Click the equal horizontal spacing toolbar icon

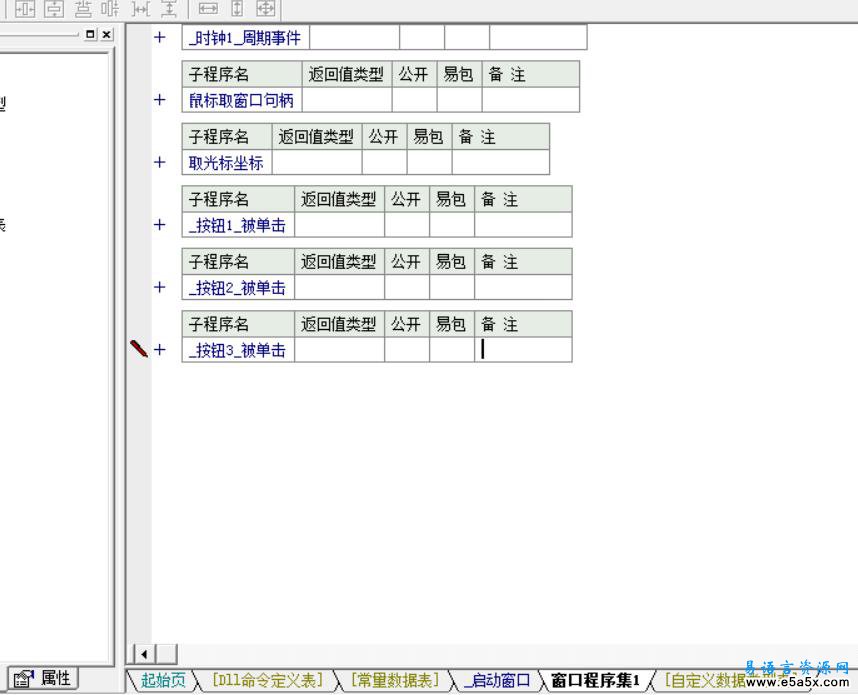point(142,8)
